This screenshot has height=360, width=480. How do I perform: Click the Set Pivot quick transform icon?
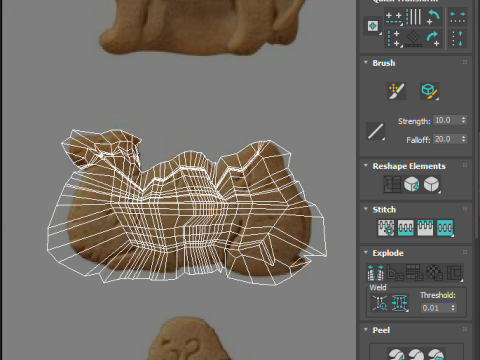[x=373, y=26]
